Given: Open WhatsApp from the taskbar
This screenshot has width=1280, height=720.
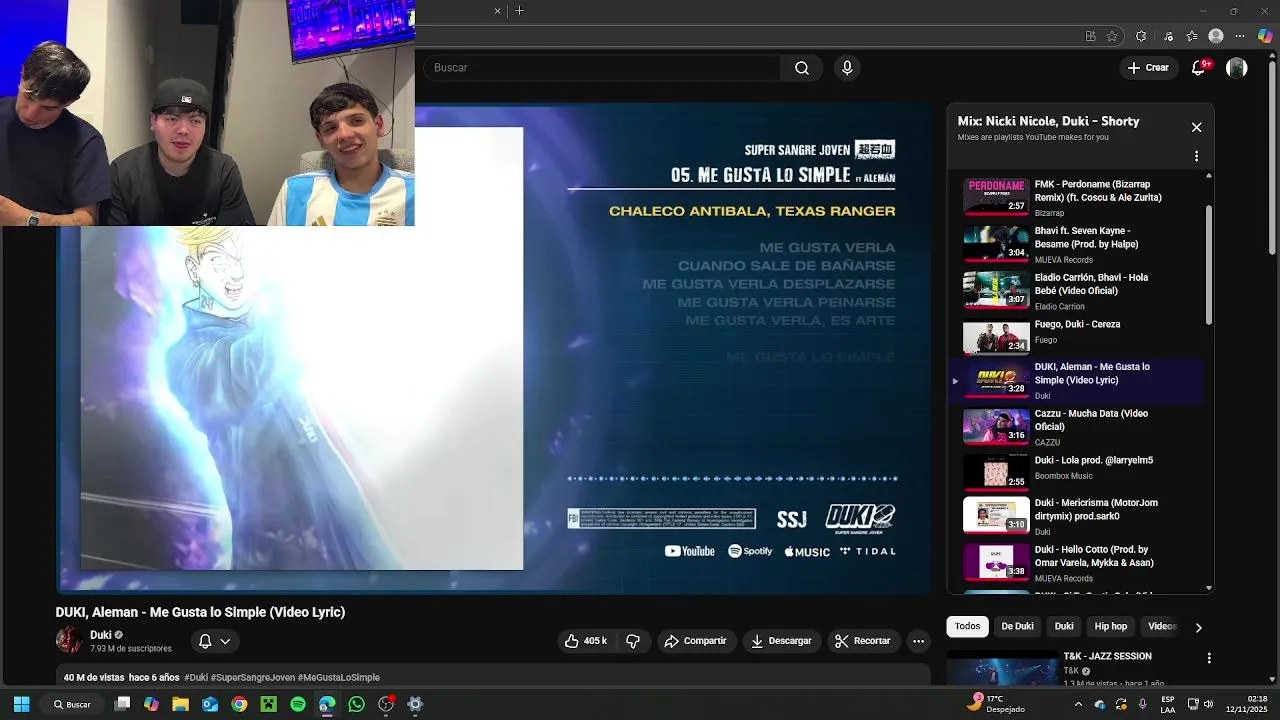Looking at the screenshot, I should point(357,704).
